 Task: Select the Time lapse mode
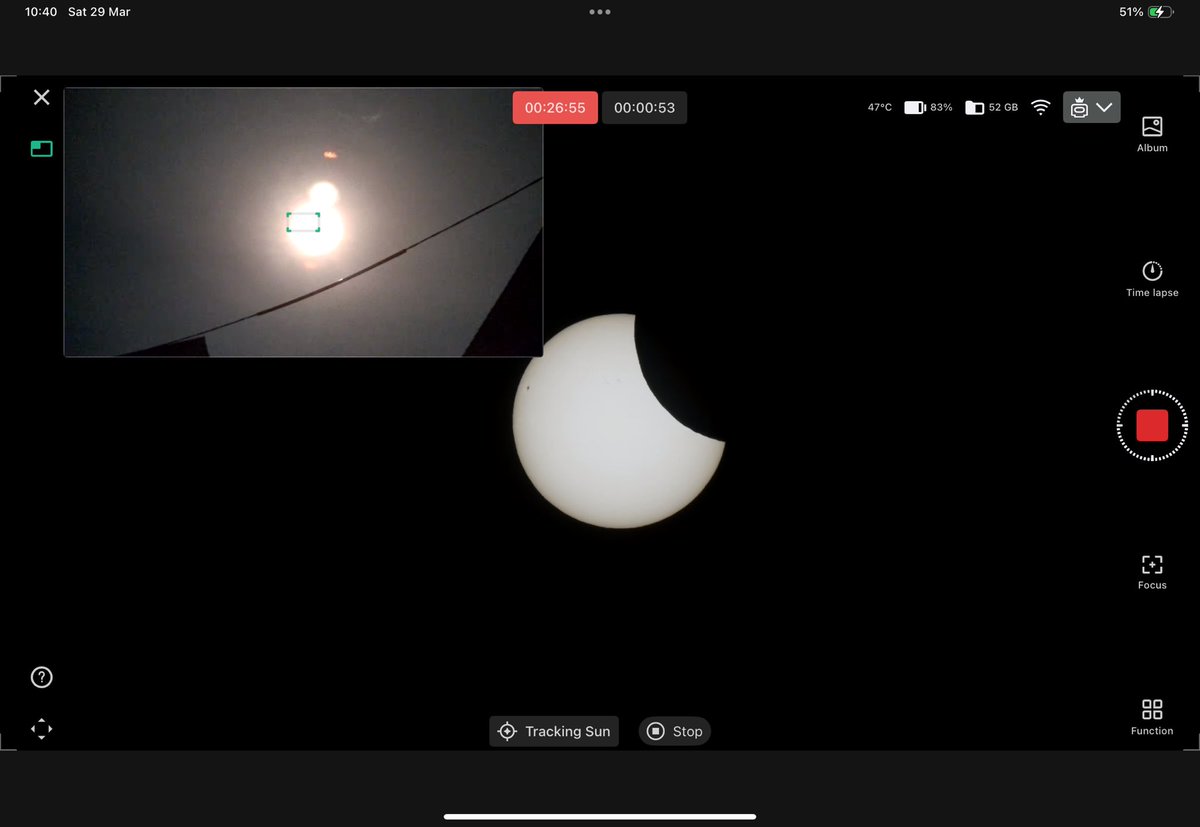(x=1152, y=279)
